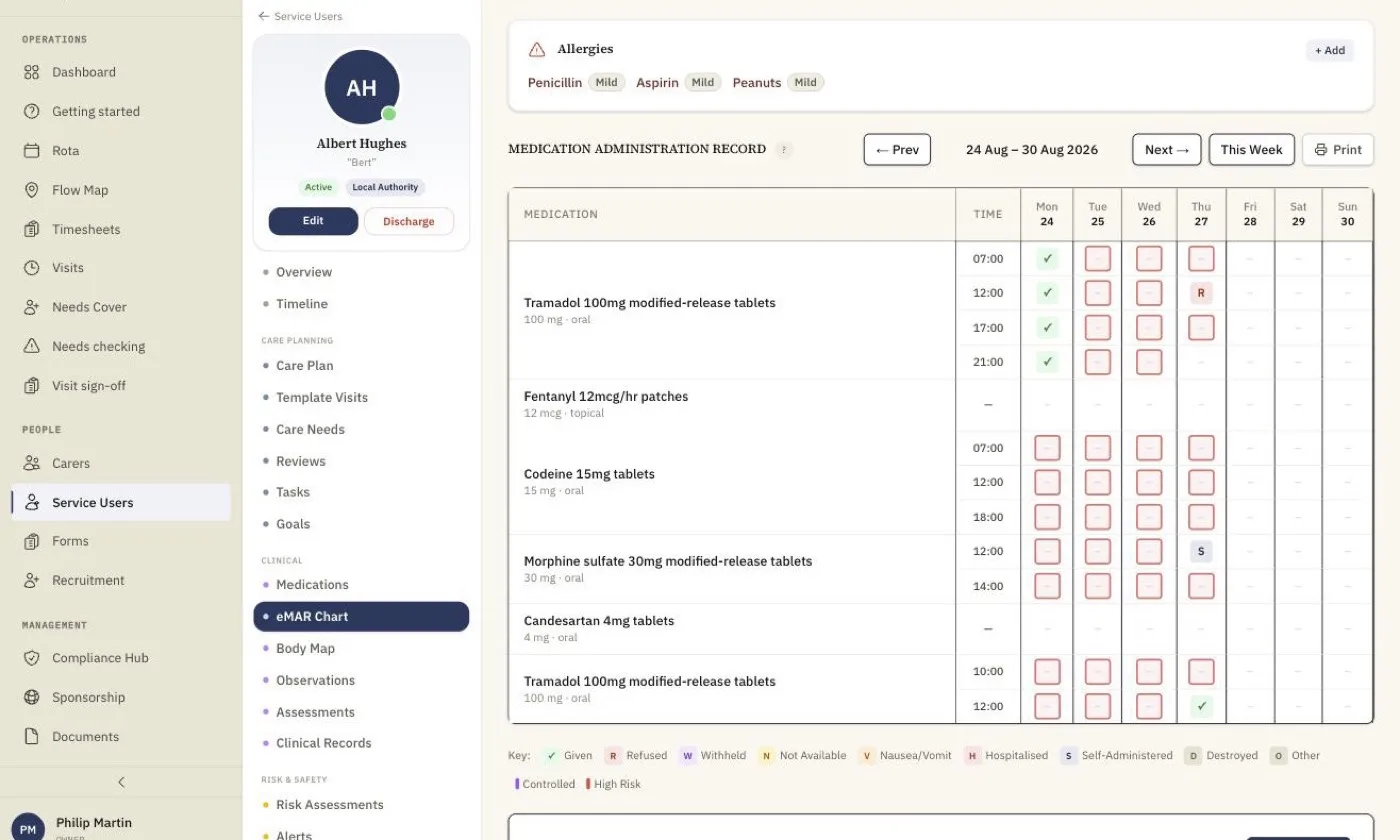Viewport: 1400px width, 840px height.
Task: Click the Refused cell on Thursday for Tramadol
Action: point(1201,293)
